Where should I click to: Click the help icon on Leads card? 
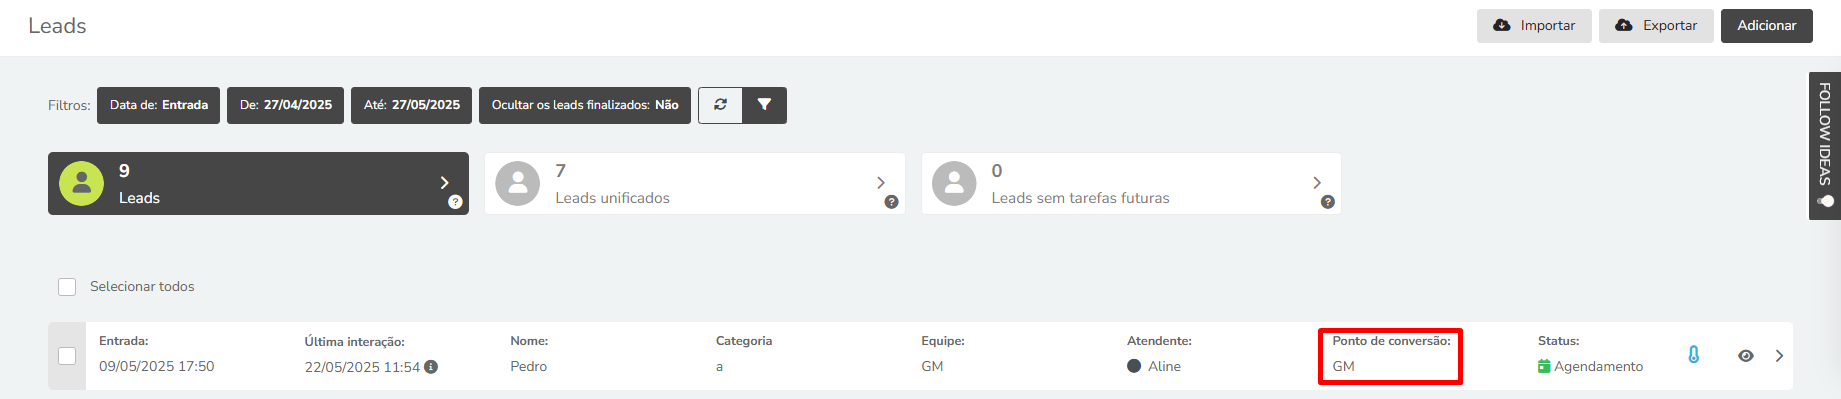tap(455, 202)
